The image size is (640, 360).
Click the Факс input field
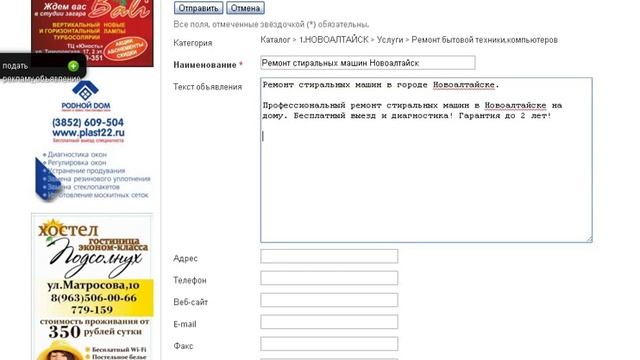click(329, 344)
